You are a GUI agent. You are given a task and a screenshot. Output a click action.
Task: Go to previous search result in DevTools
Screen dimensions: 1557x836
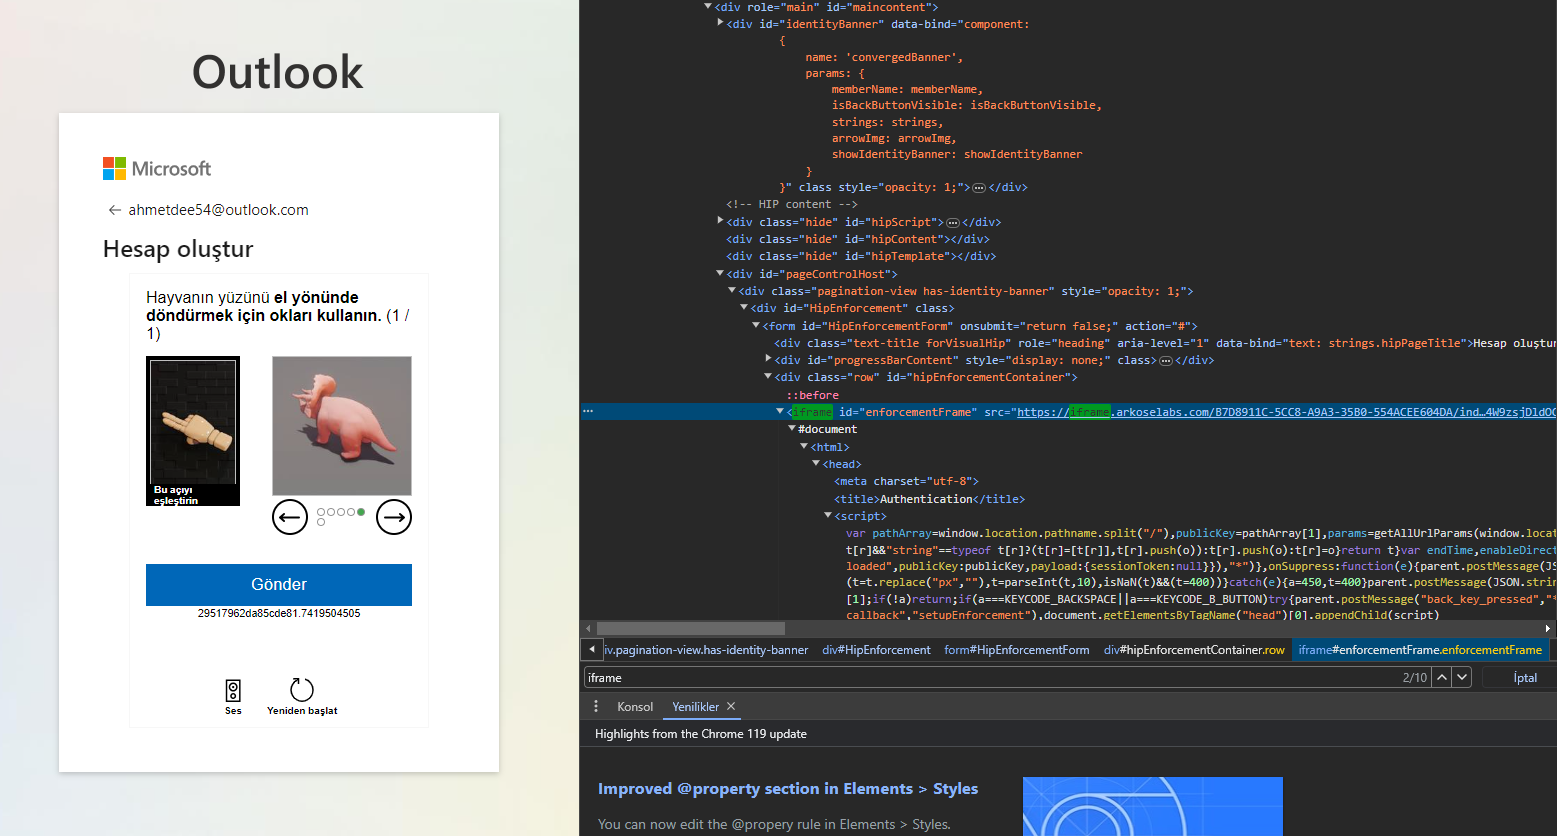(1442, 677)
